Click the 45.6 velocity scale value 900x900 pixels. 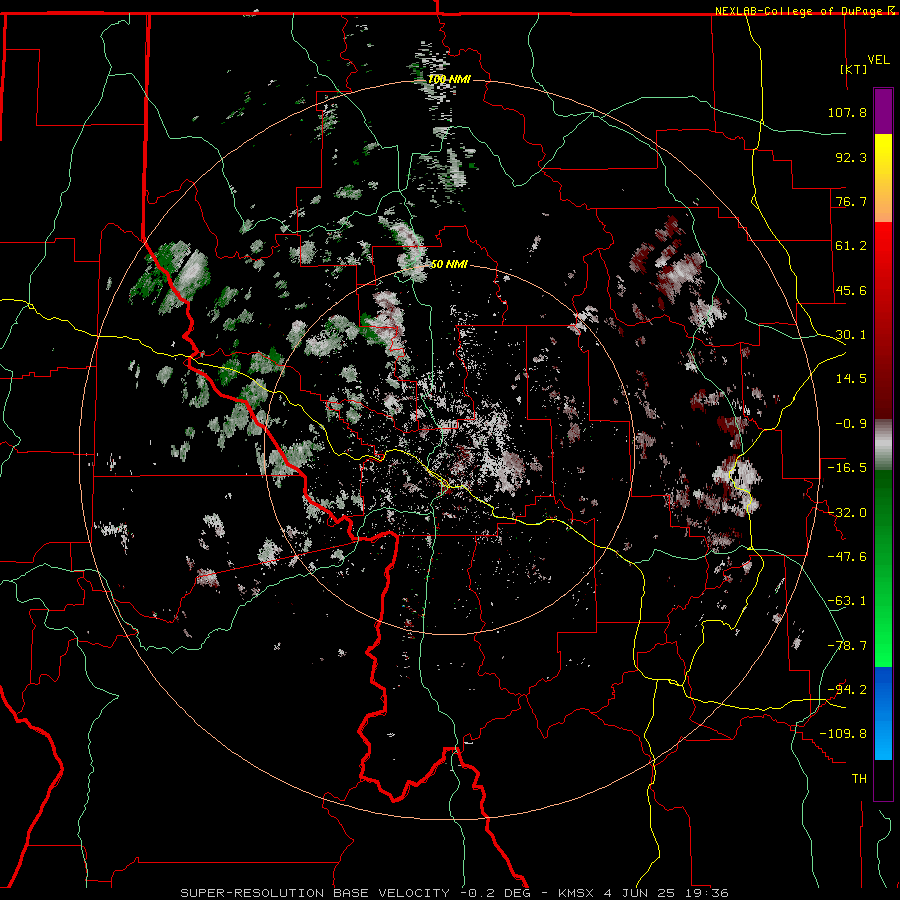point(851,290)
